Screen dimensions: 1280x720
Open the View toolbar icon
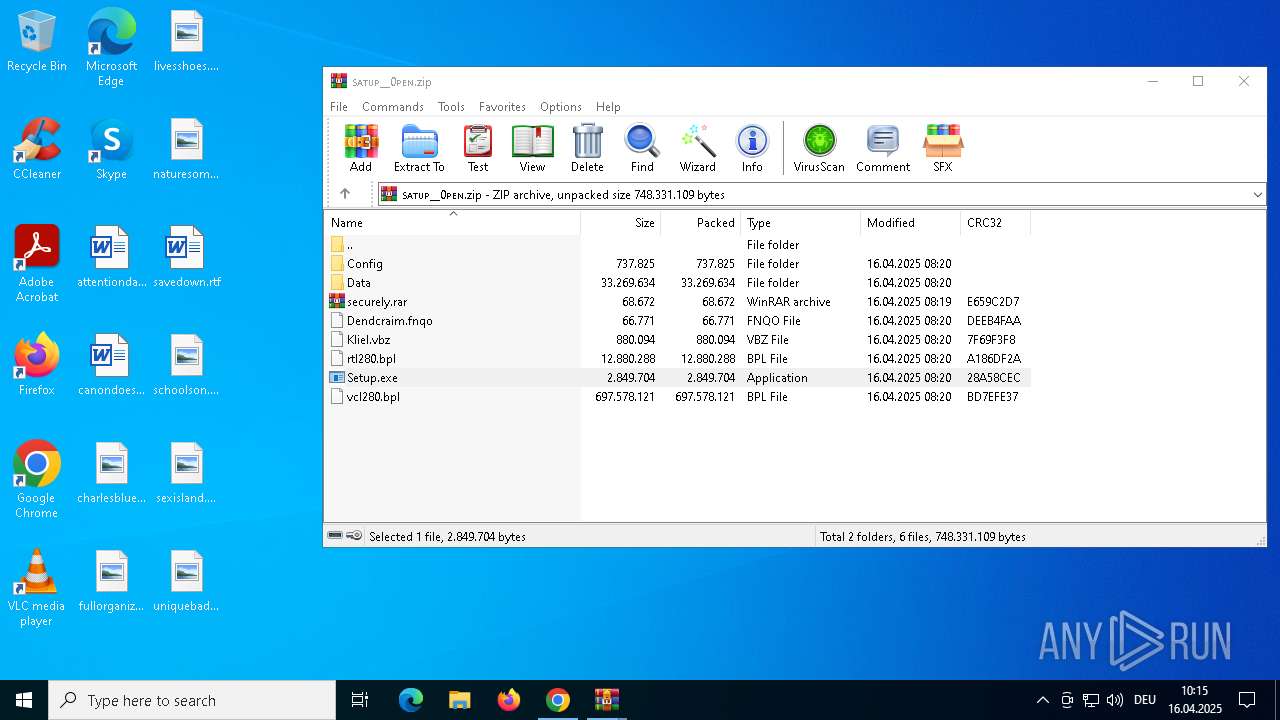532,148
